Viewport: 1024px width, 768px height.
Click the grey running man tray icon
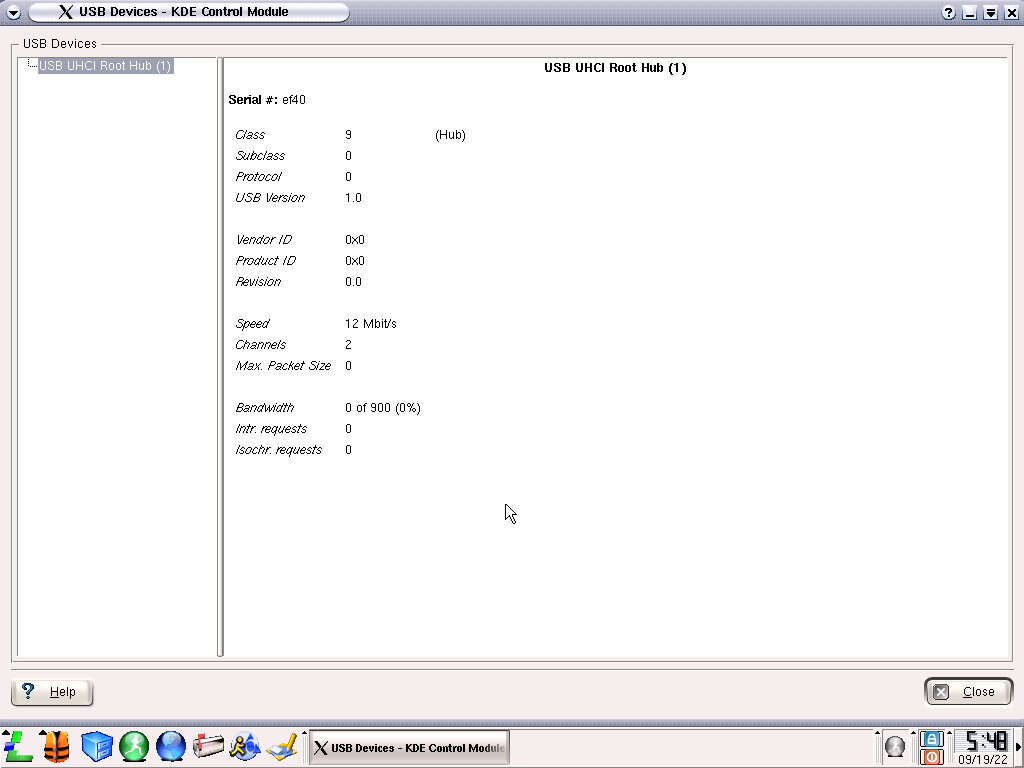pyautogui.click(x=895, y=747)
